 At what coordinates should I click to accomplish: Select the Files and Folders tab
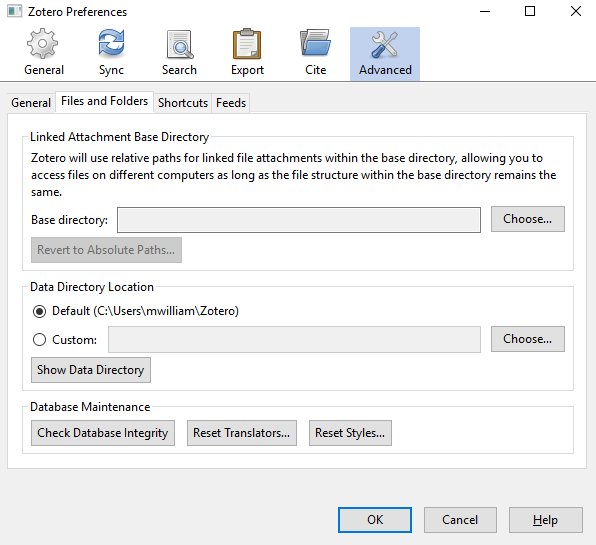pos(105,101)
